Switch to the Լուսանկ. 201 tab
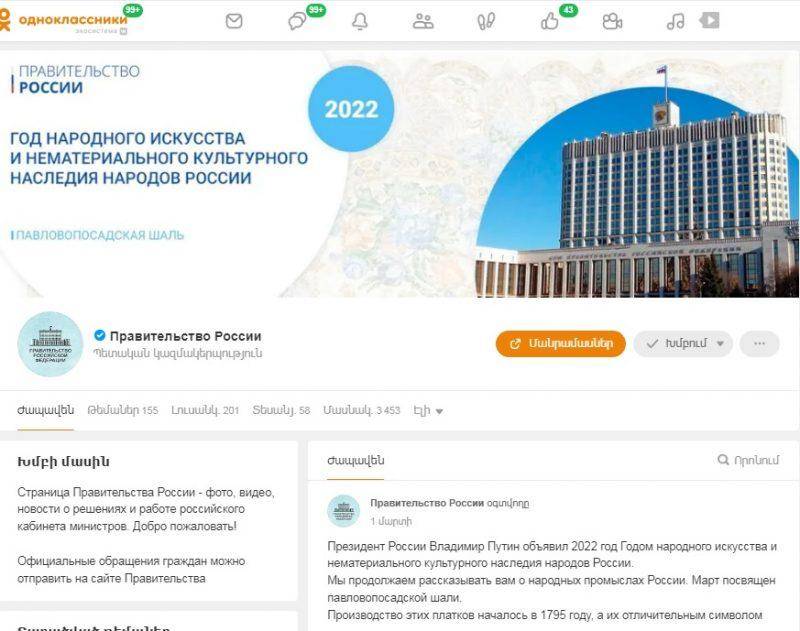Viewport: 800px width, 631px height. point(205,410)
